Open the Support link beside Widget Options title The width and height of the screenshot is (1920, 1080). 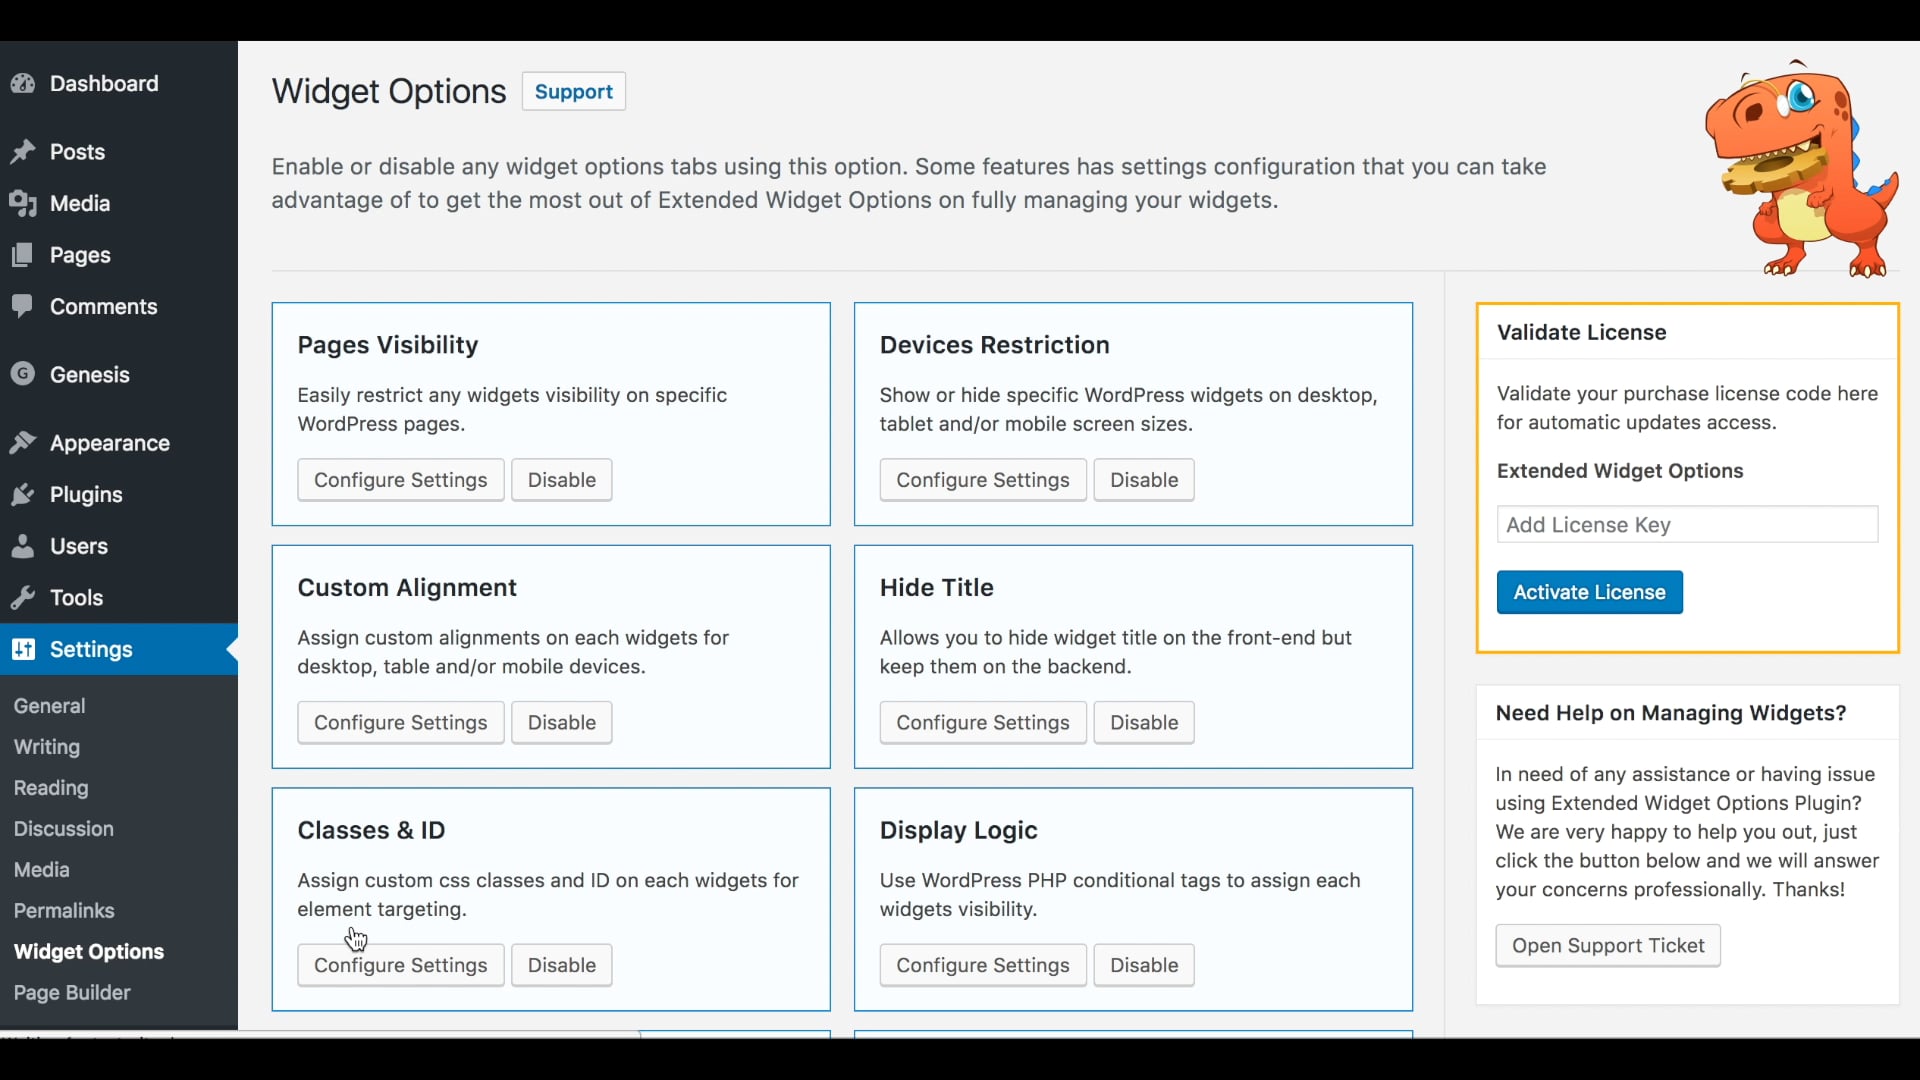point(573,91)
